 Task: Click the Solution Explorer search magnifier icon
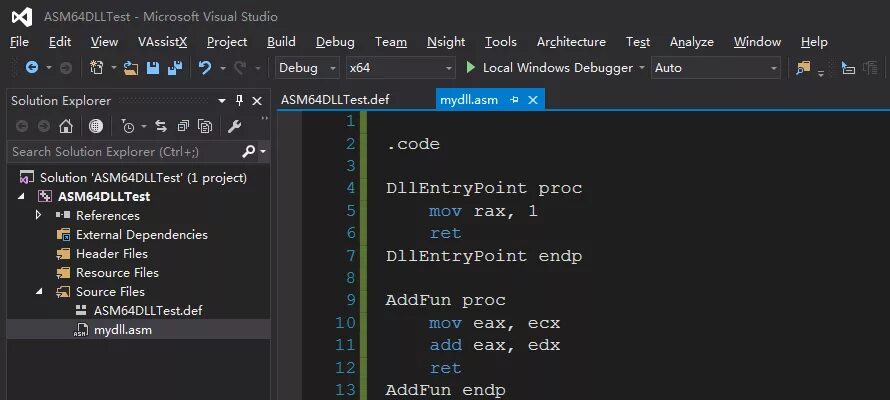click(x=249, y=151)
